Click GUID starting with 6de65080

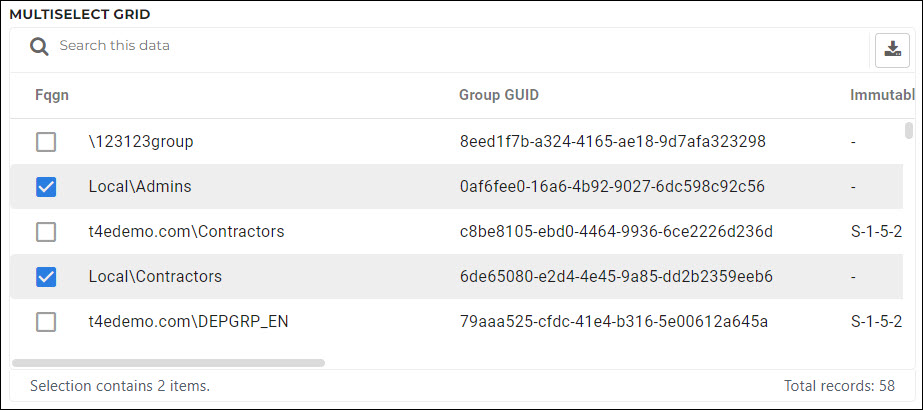pos(616,276)
